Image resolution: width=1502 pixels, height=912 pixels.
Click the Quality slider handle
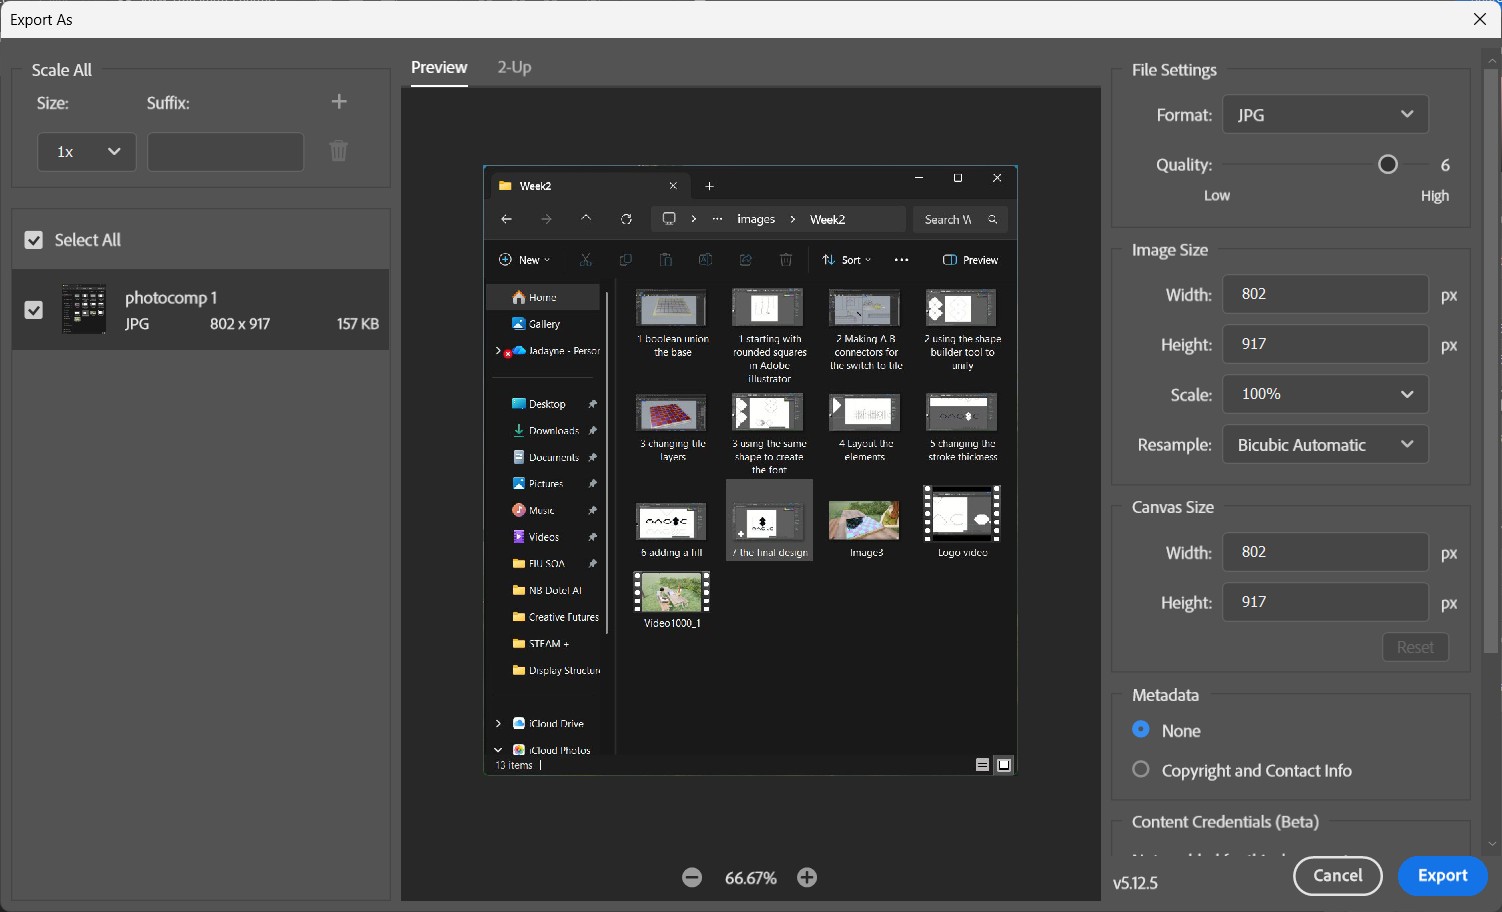coord(1388,164)
